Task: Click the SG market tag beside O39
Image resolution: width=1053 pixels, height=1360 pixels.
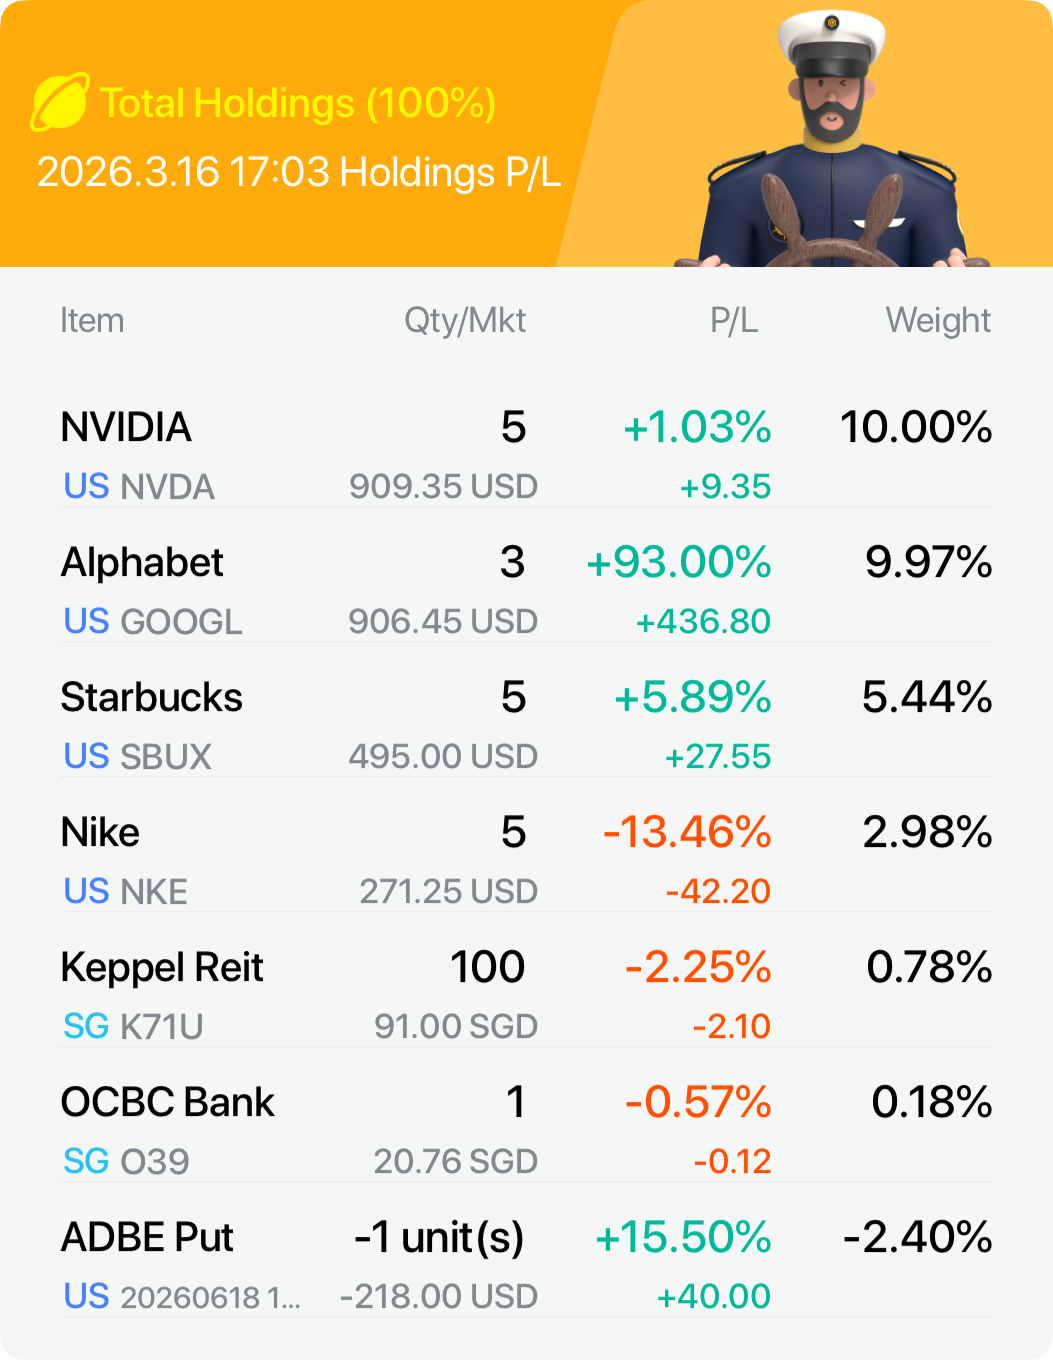Action: (86, 1162)
